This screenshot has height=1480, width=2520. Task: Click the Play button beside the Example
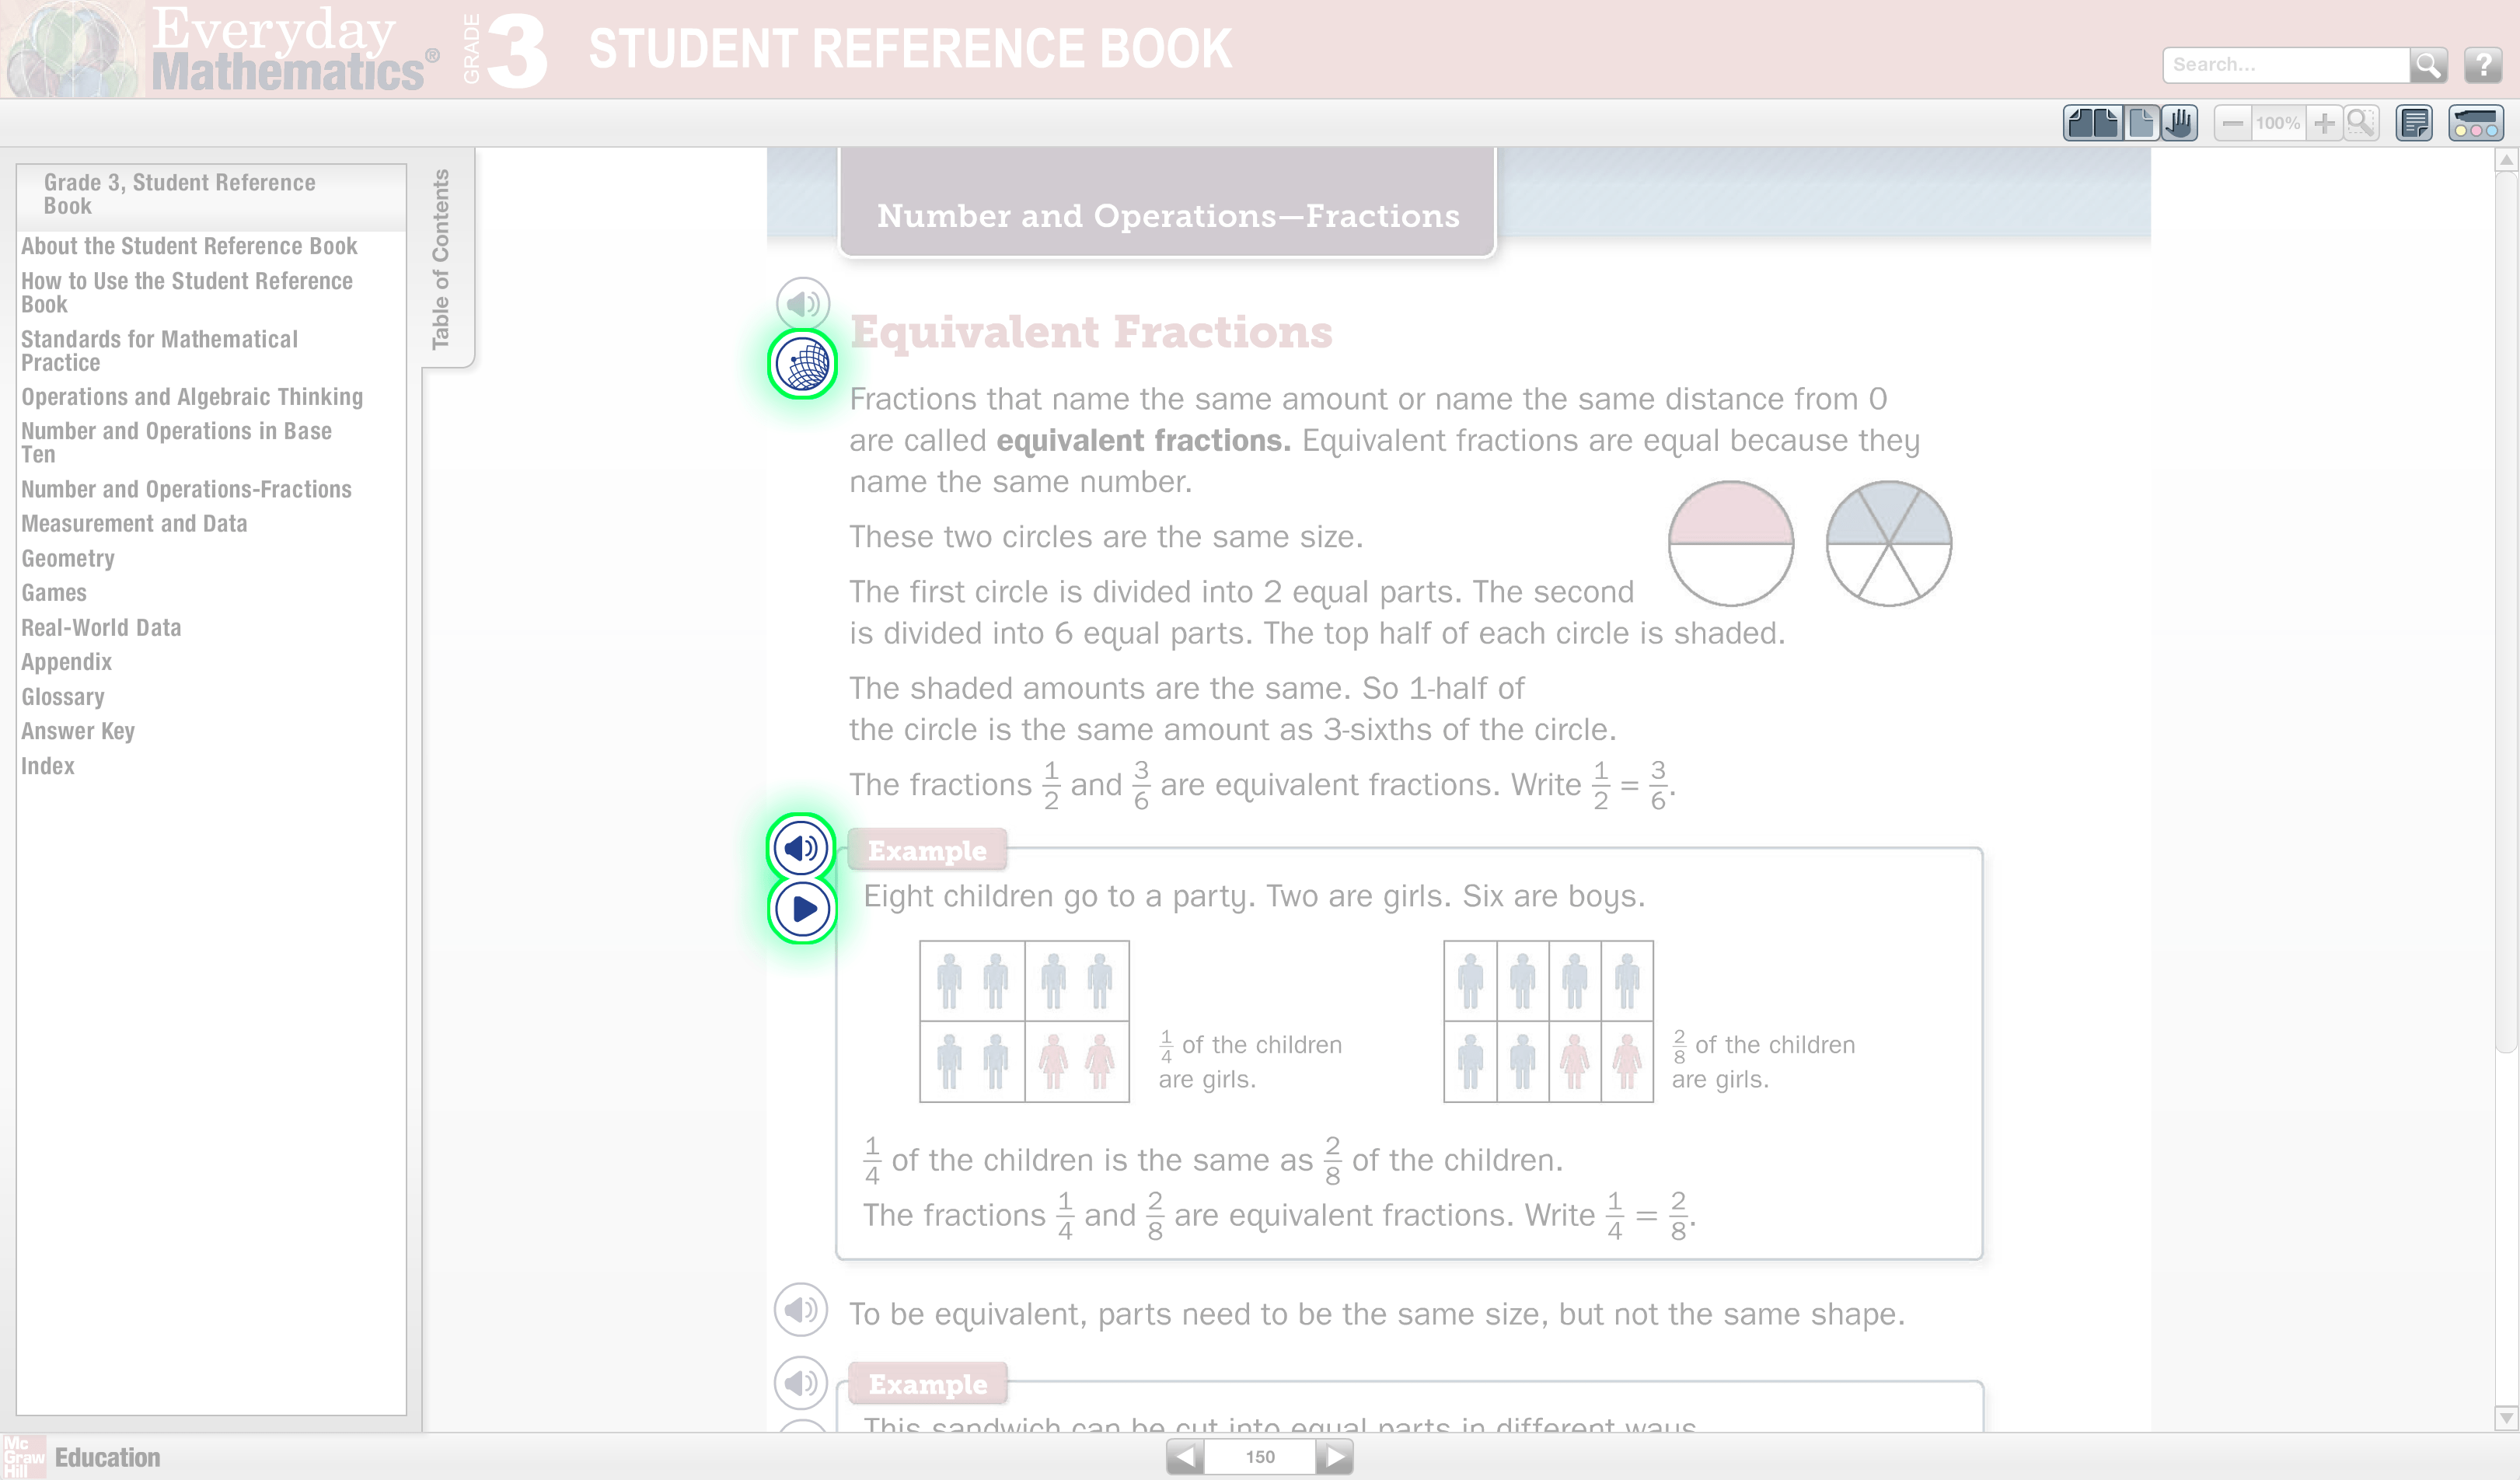point(801,909)
